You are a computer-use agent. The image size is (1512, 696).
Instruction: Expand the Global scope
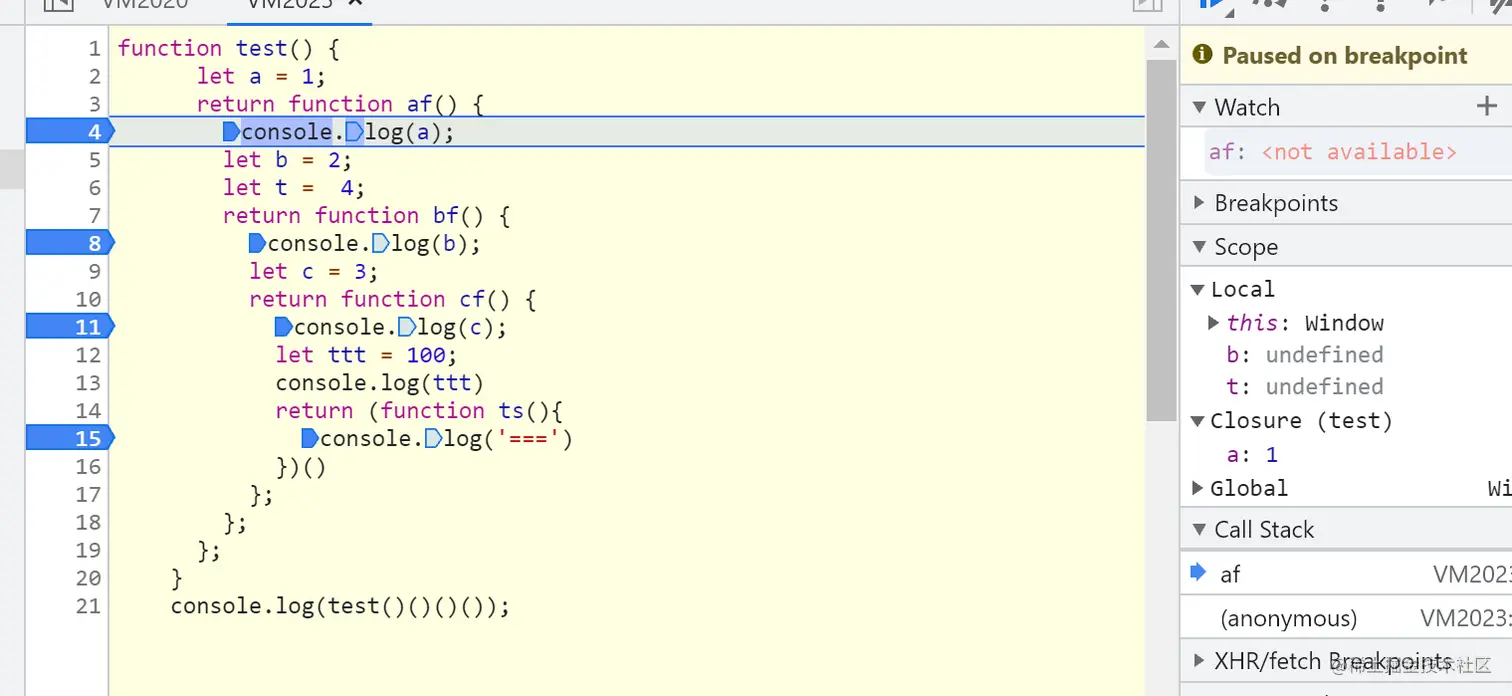1197,488
